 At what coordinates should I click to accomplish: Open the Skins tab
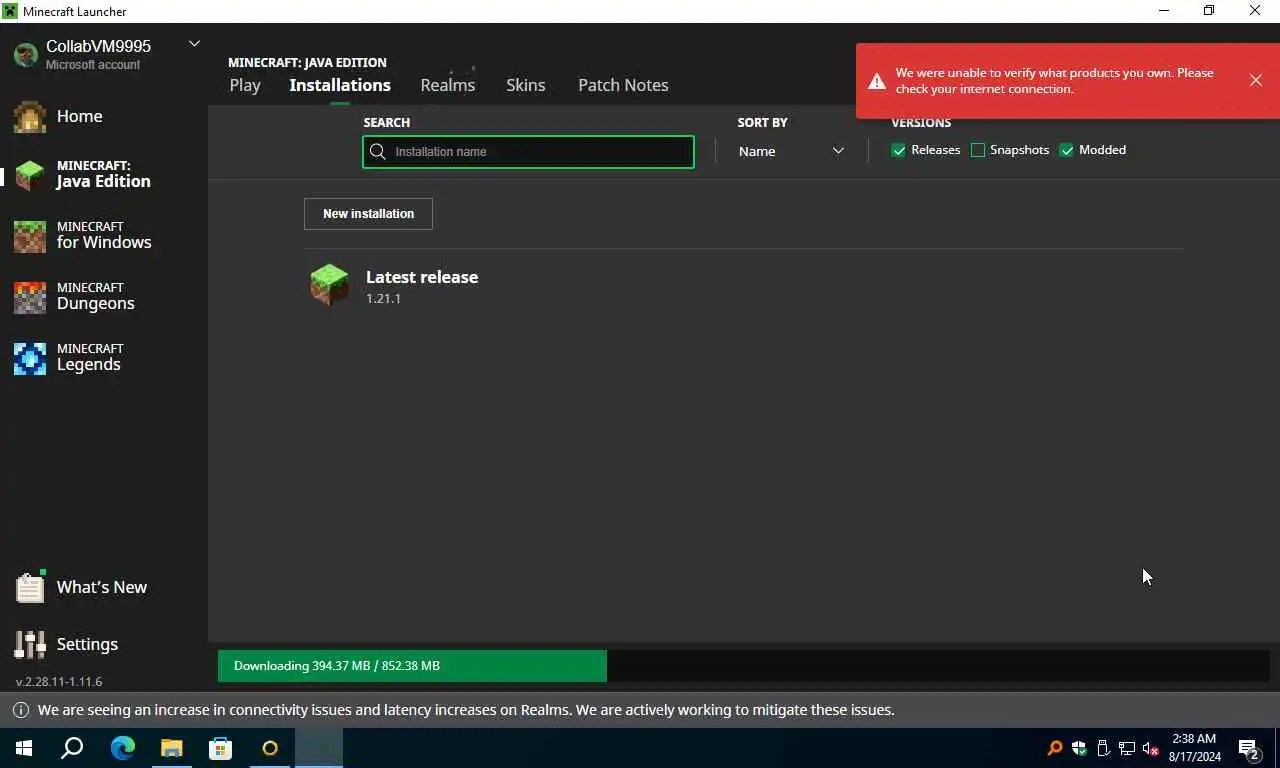[526, 85]
